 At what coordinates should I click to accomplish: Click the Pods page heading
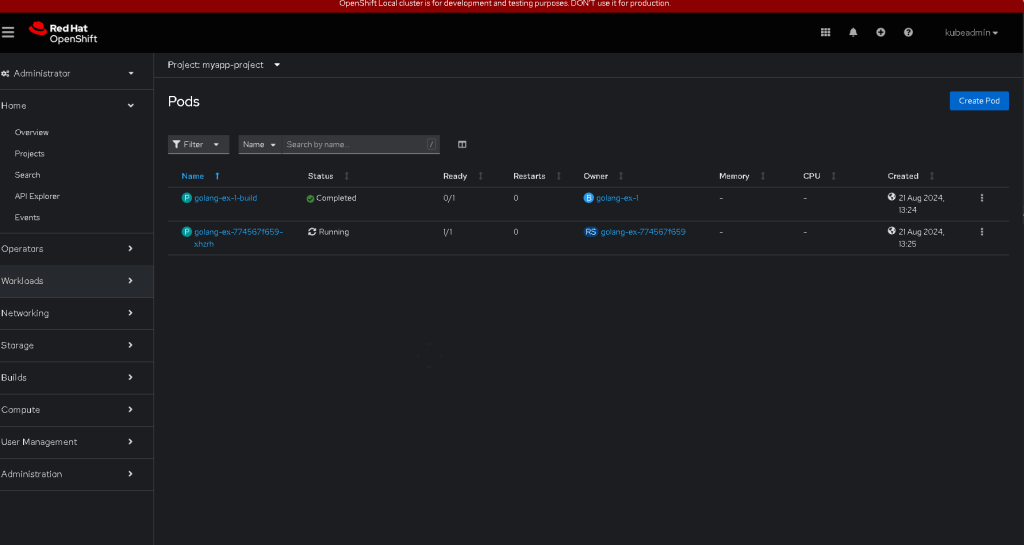coord(184,101)
